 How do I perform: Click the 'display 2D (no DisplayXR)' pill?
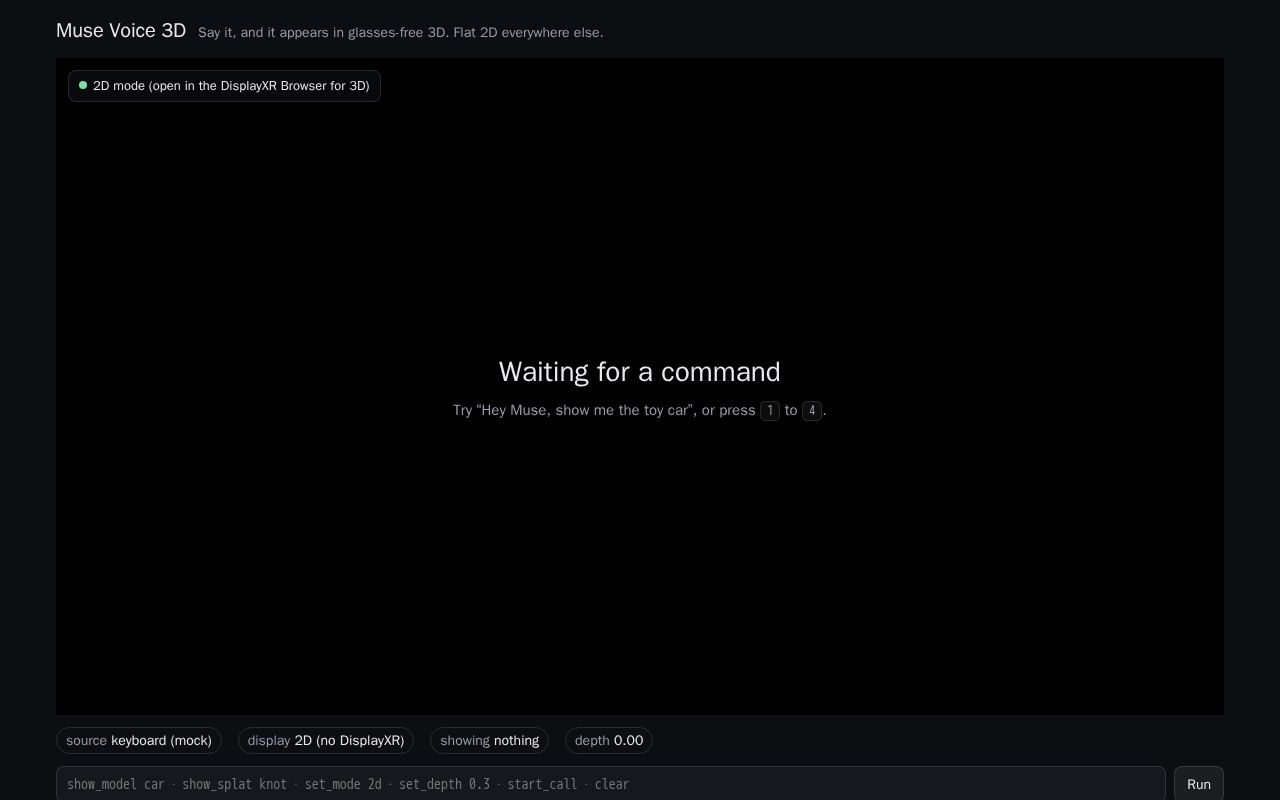point(326,741)
